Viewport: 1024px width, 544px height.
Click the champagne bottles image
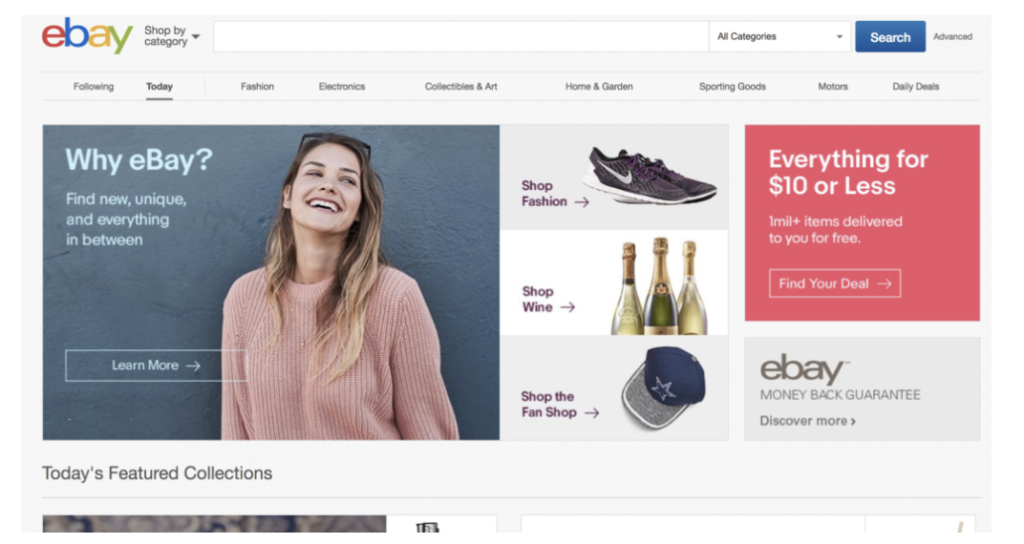pyautogui.click(x=660, y=286)
